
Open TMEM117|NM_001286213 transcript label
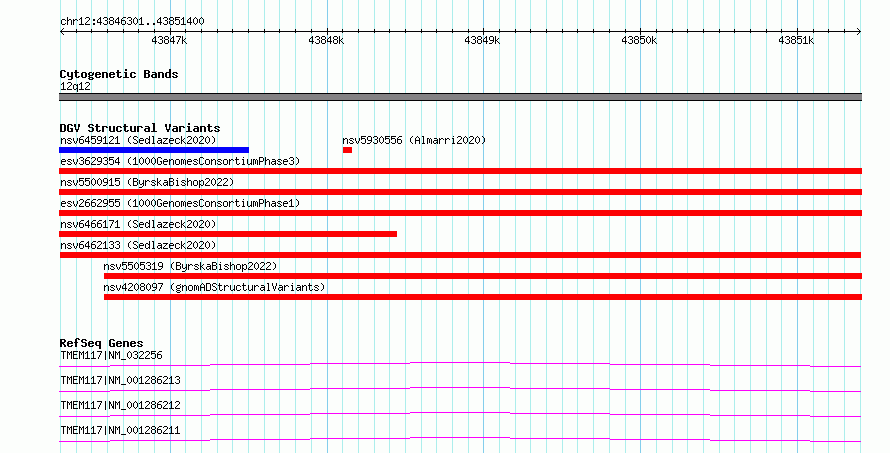tap(120, 381)
